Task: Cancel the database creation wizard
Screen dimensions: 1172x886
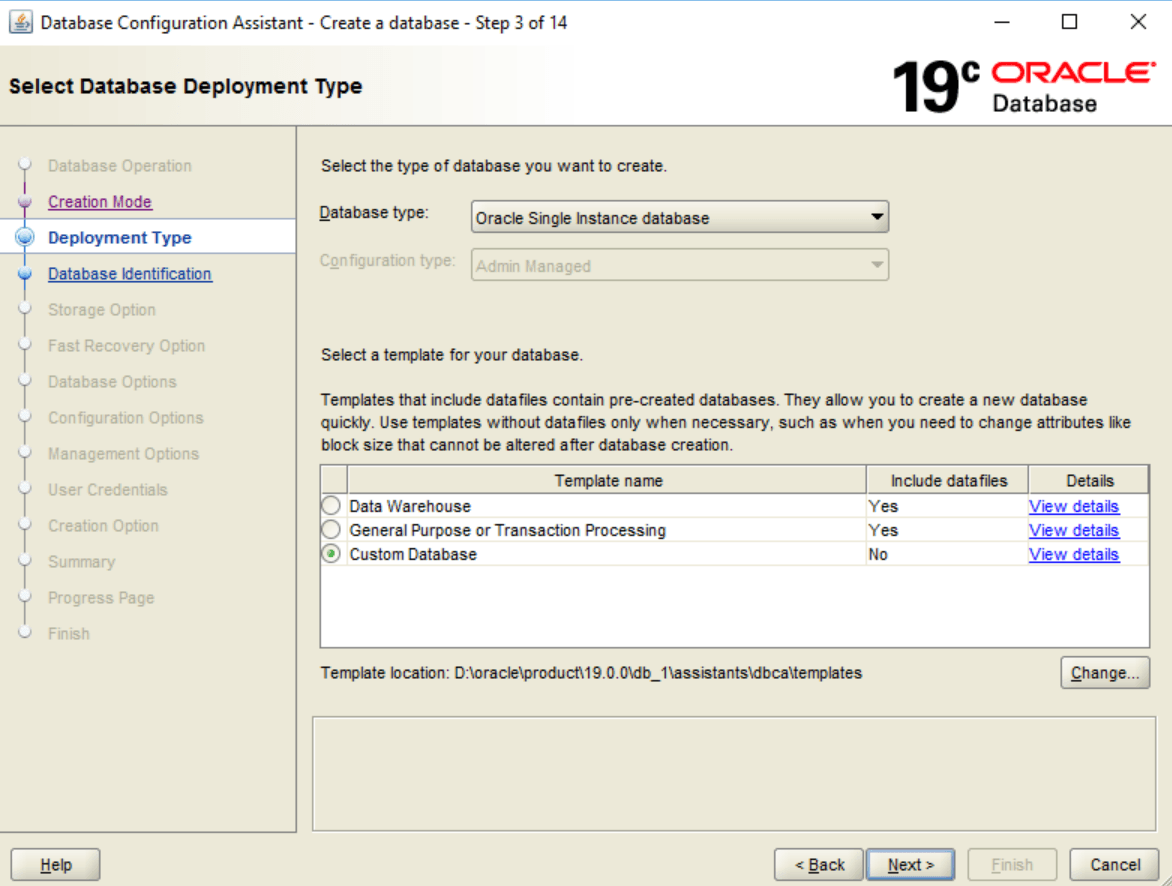Action: [x=1114, y=864]
